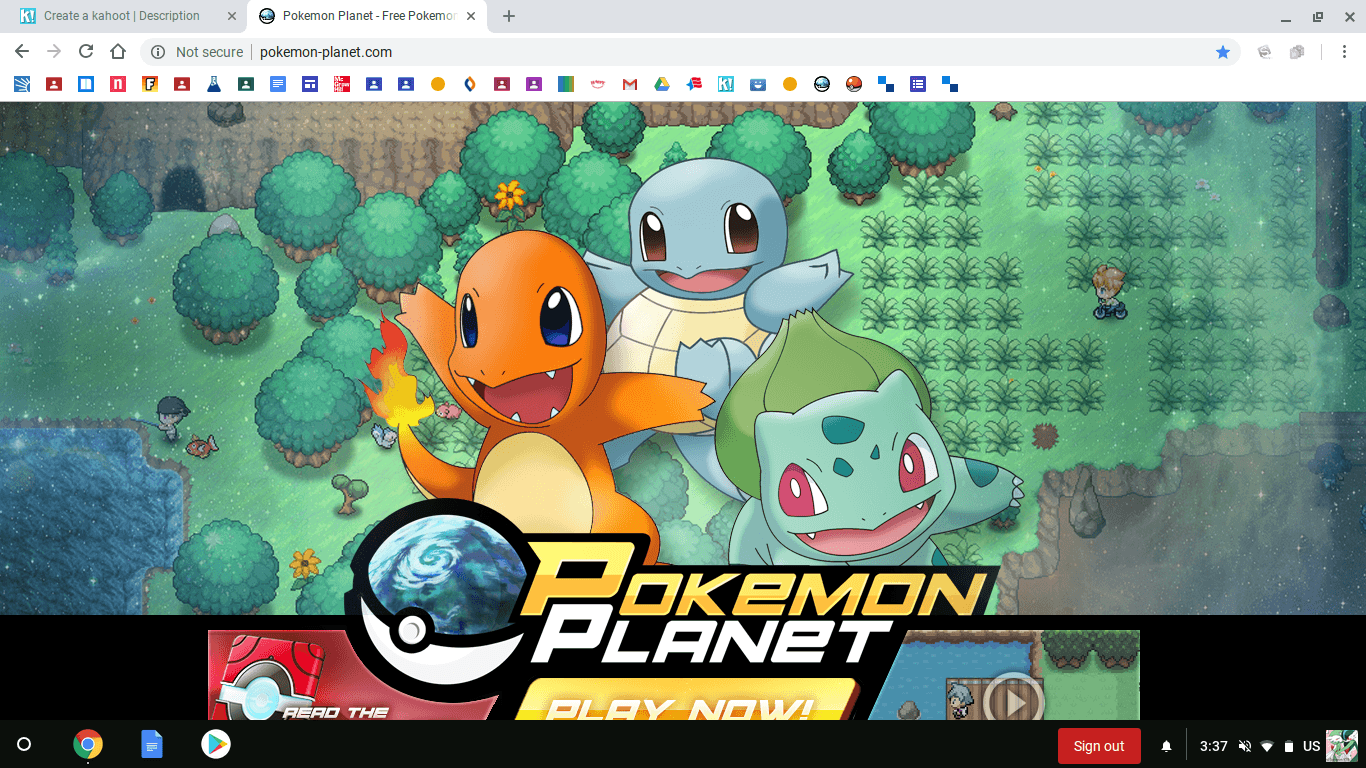1366x768 pixels.
Task: Open the multicolor striped bookmark icon
Action: tap(566, 84)
